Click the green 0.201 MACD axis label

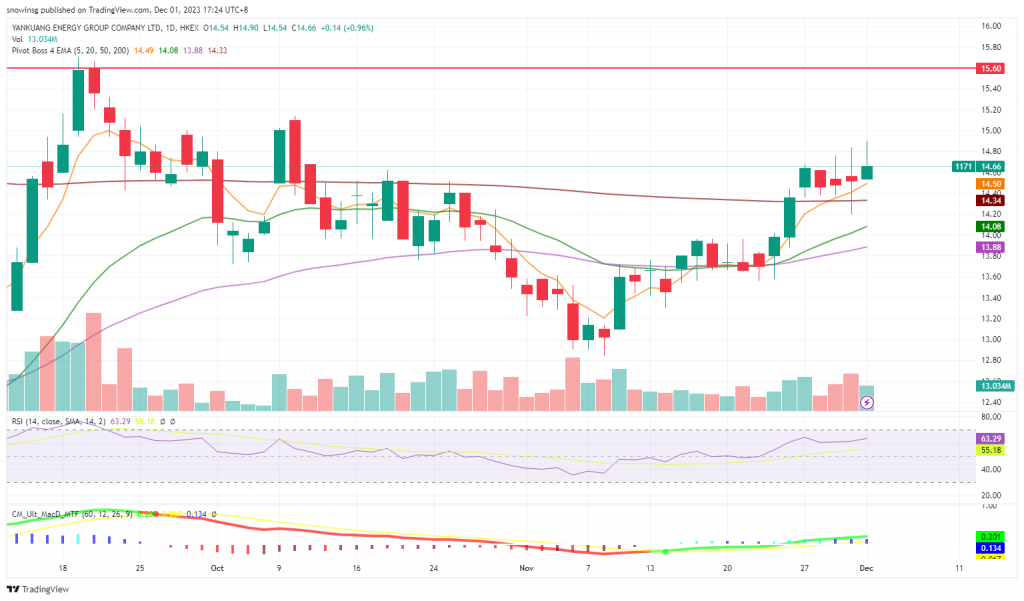pos(991,537)
